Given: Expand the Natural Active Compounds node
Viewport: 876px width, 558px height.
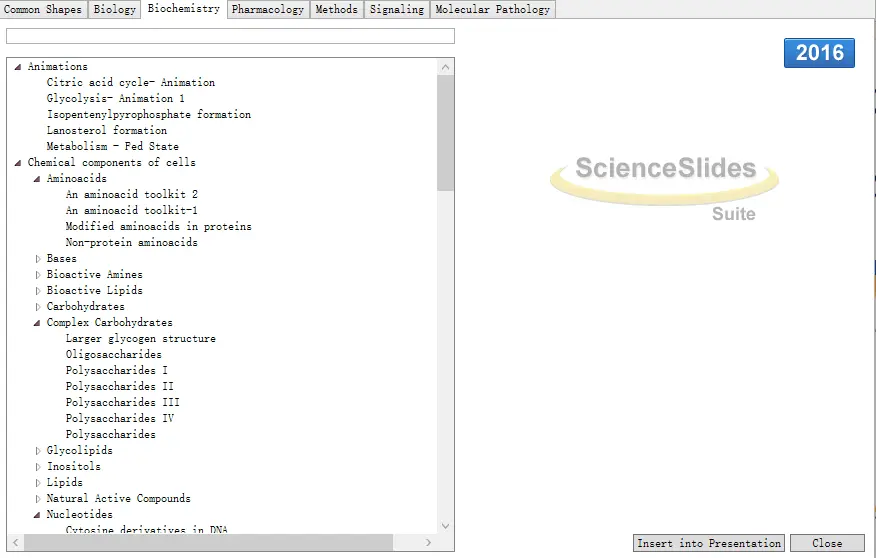Looking at the screenshot, I should point(38,499).
